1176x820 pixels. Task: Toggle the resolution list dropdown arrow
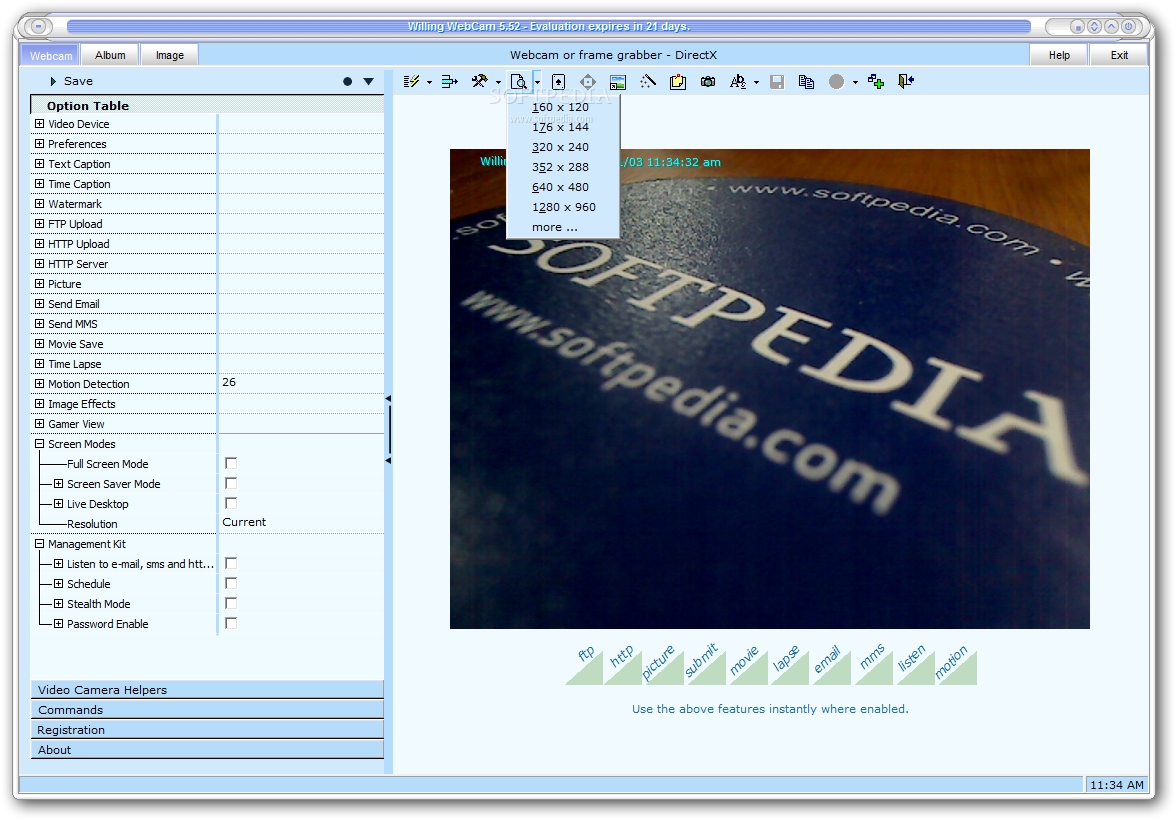[537, 83]
